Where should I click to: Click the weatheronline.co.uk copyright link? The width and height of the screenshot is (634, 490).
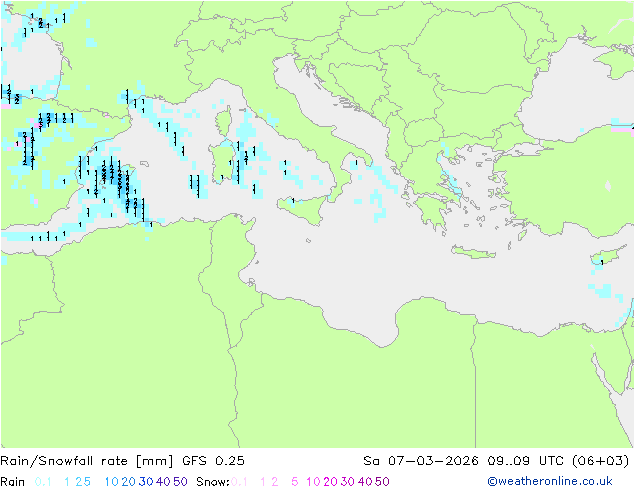pos(550,481)
